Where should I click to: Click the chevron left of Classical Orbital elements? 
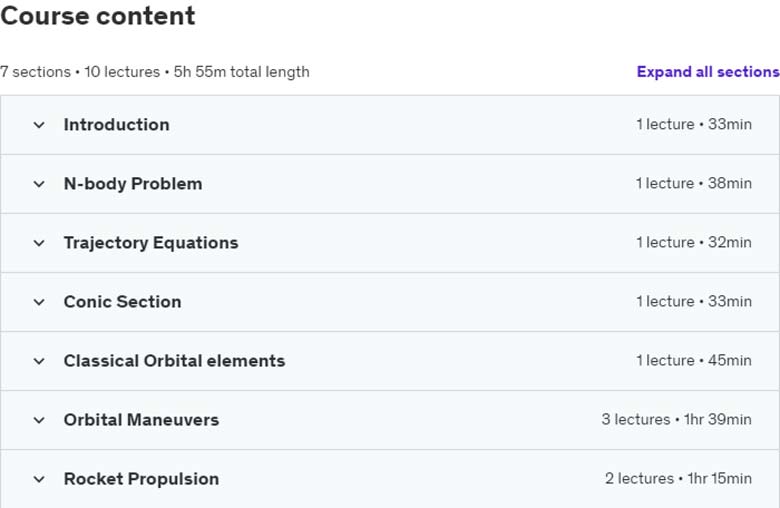pyautogui.click(x=39, y=361)
